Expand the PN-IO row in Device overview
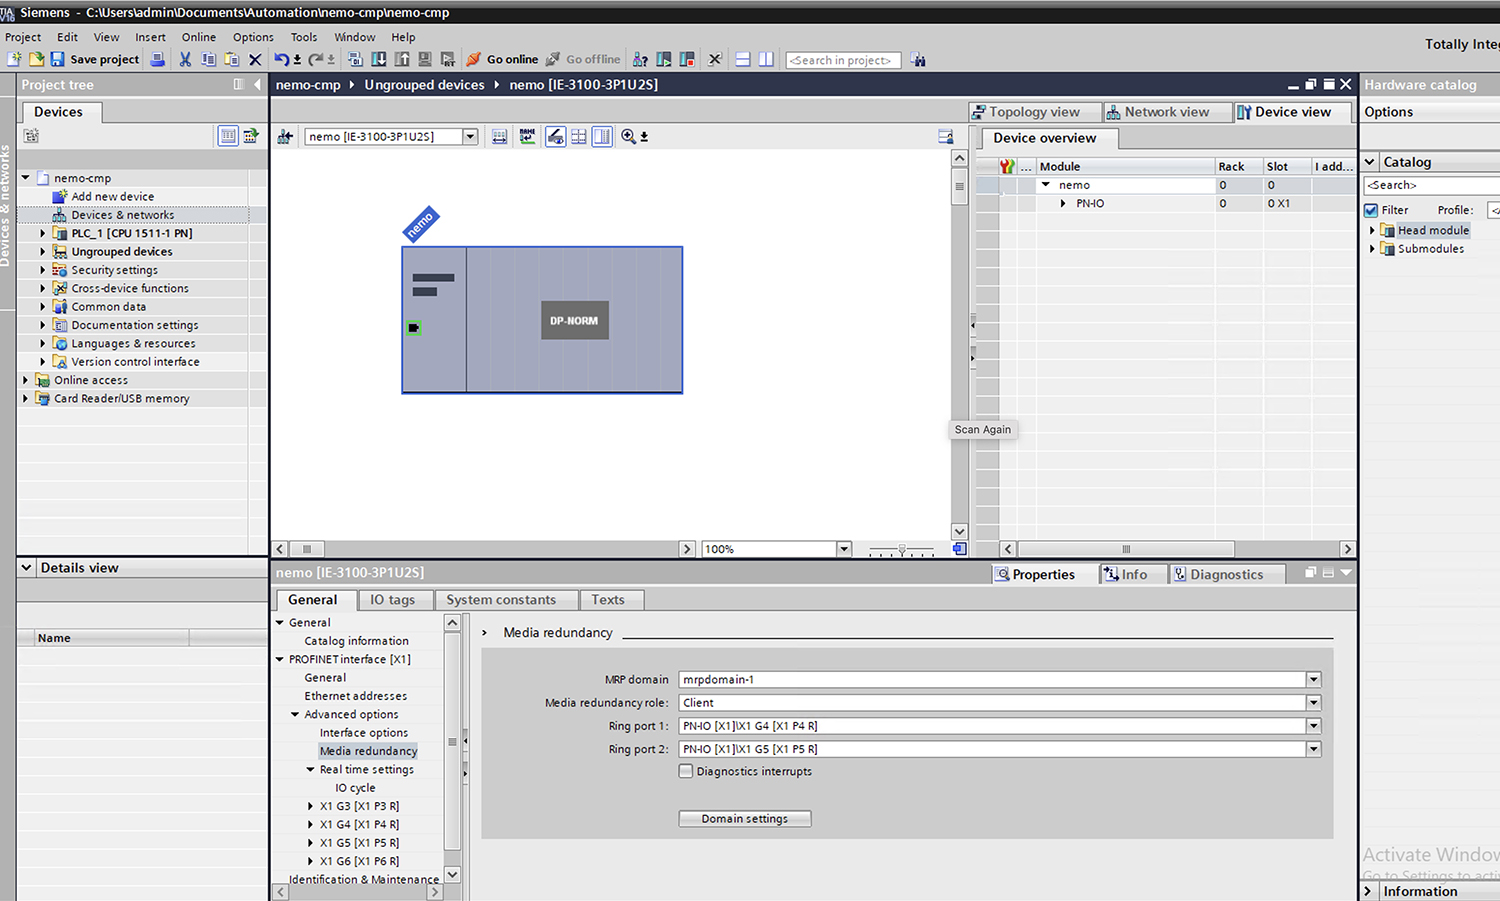The width and height of the screenshot is (1500, 901). (1063, 203)
